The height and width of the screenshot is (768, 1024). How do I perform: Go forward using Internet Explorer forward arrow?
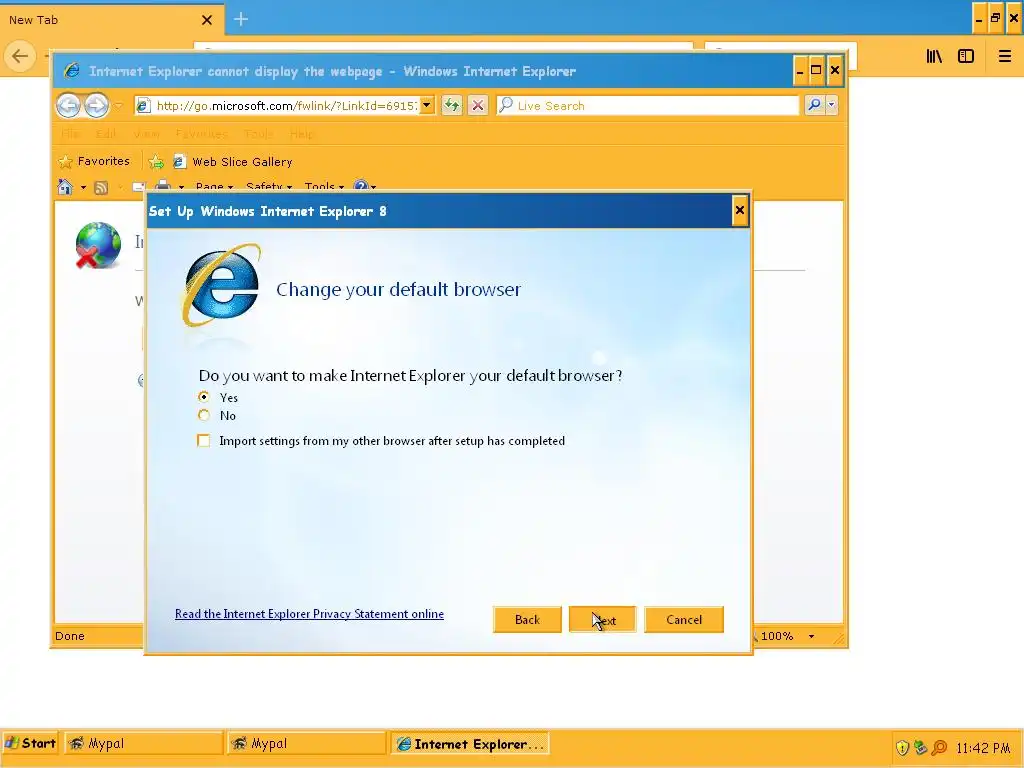tap(96, 105)
